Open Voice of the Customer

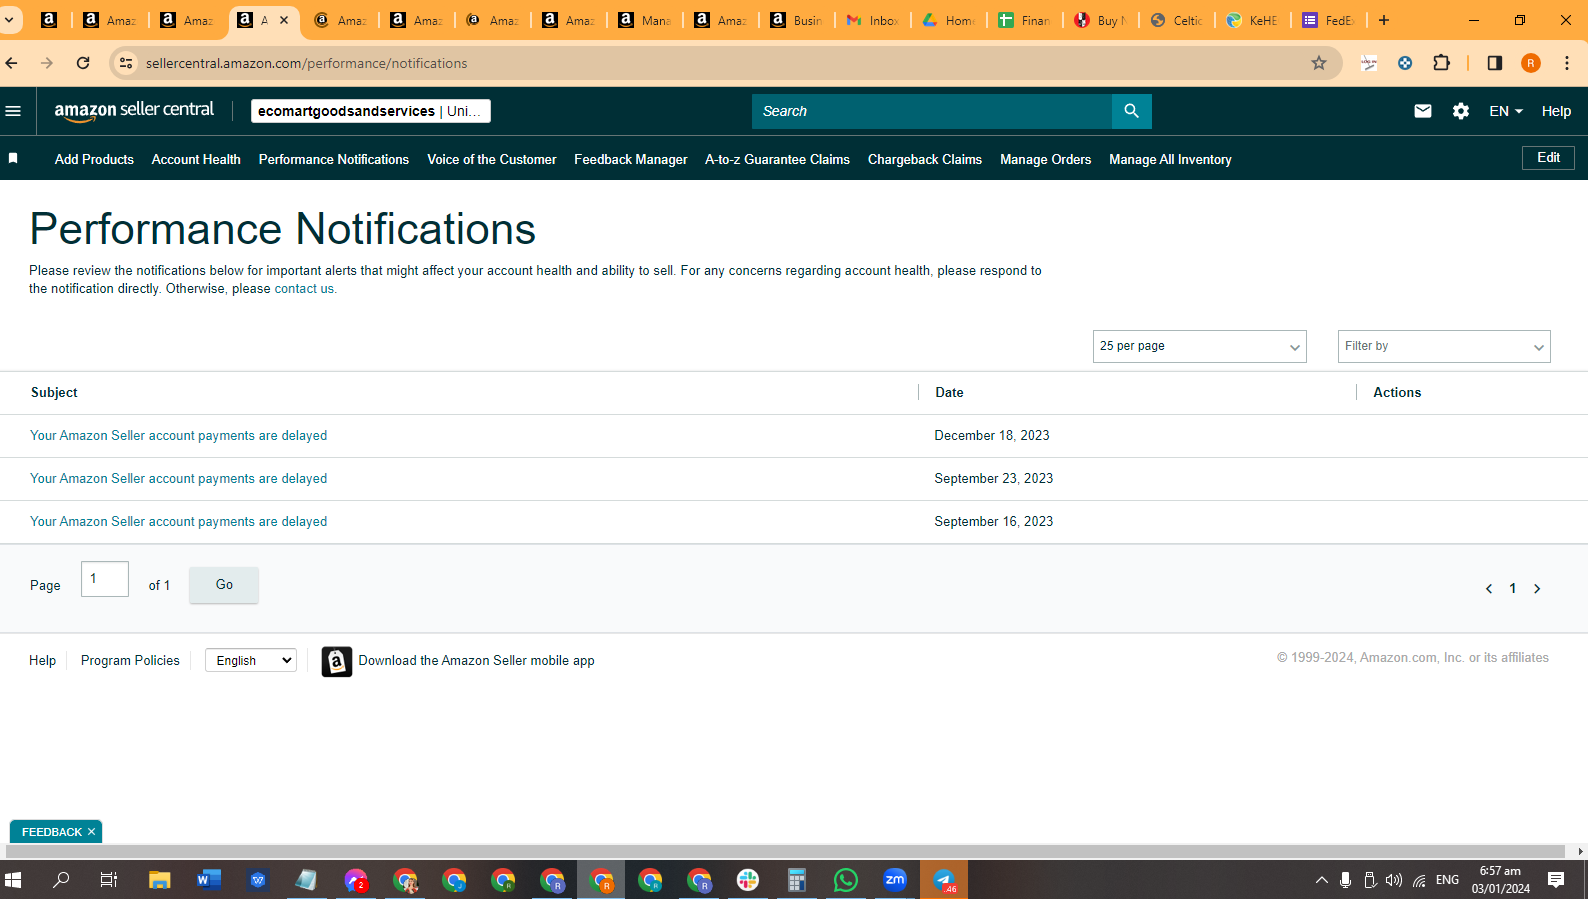click(492, 159)
